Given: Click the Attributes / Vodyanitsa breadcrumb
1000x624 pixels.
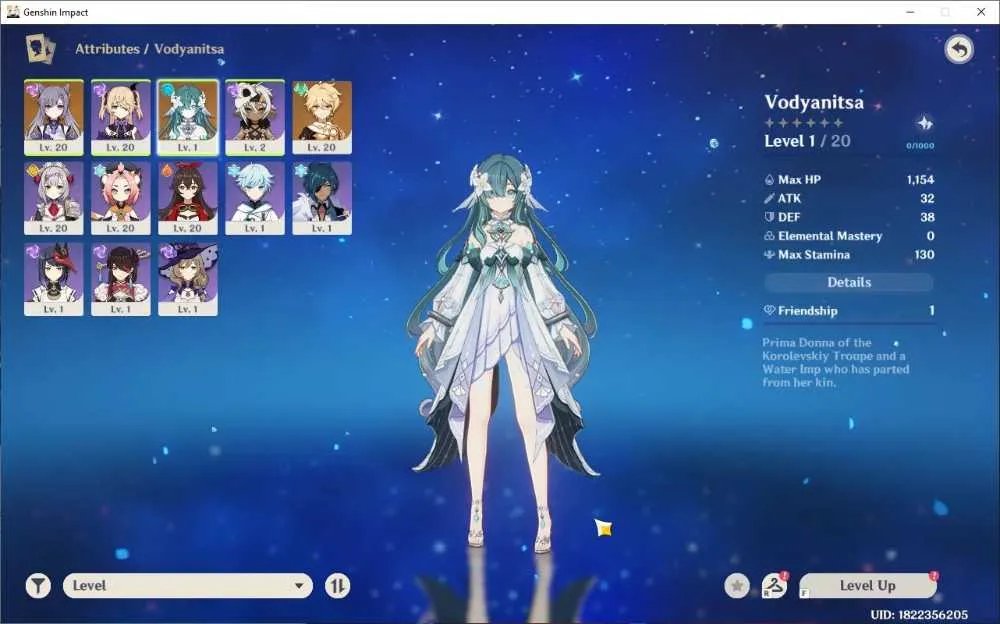Looking at the screenshot, I should point(149,49).
